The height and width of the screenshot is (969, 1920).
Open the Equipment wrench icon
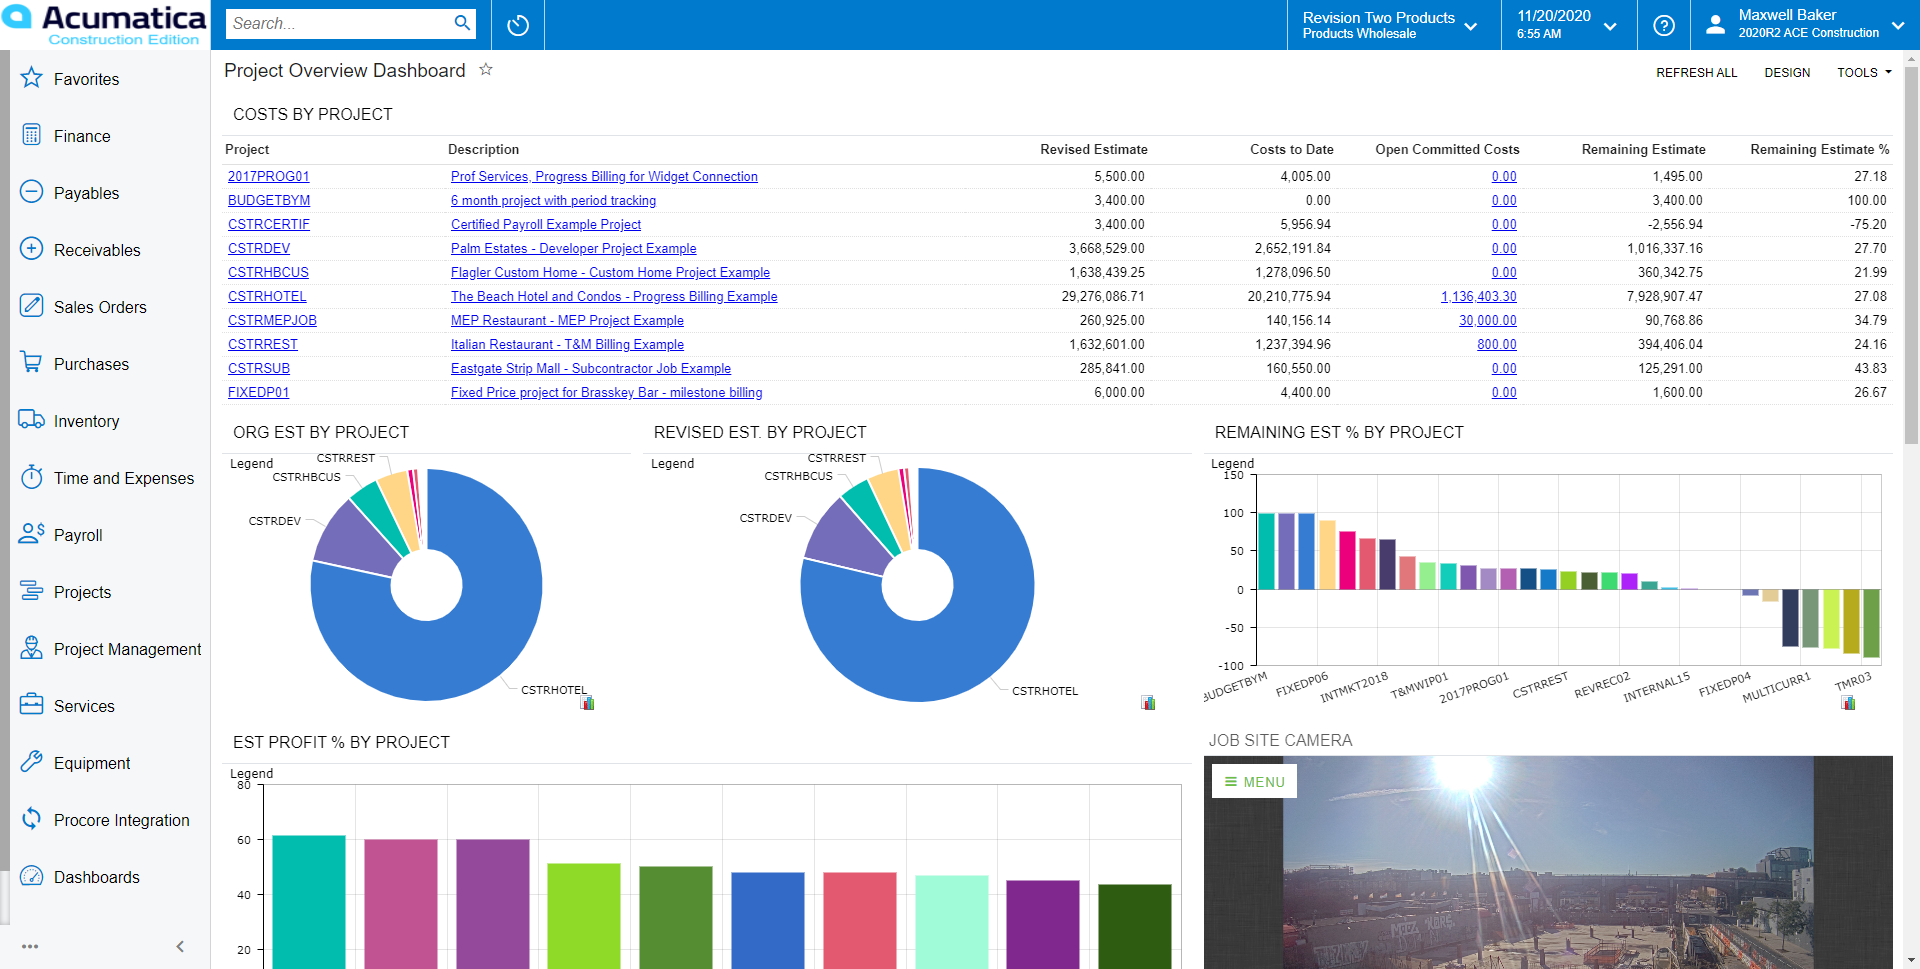[32, 762]
